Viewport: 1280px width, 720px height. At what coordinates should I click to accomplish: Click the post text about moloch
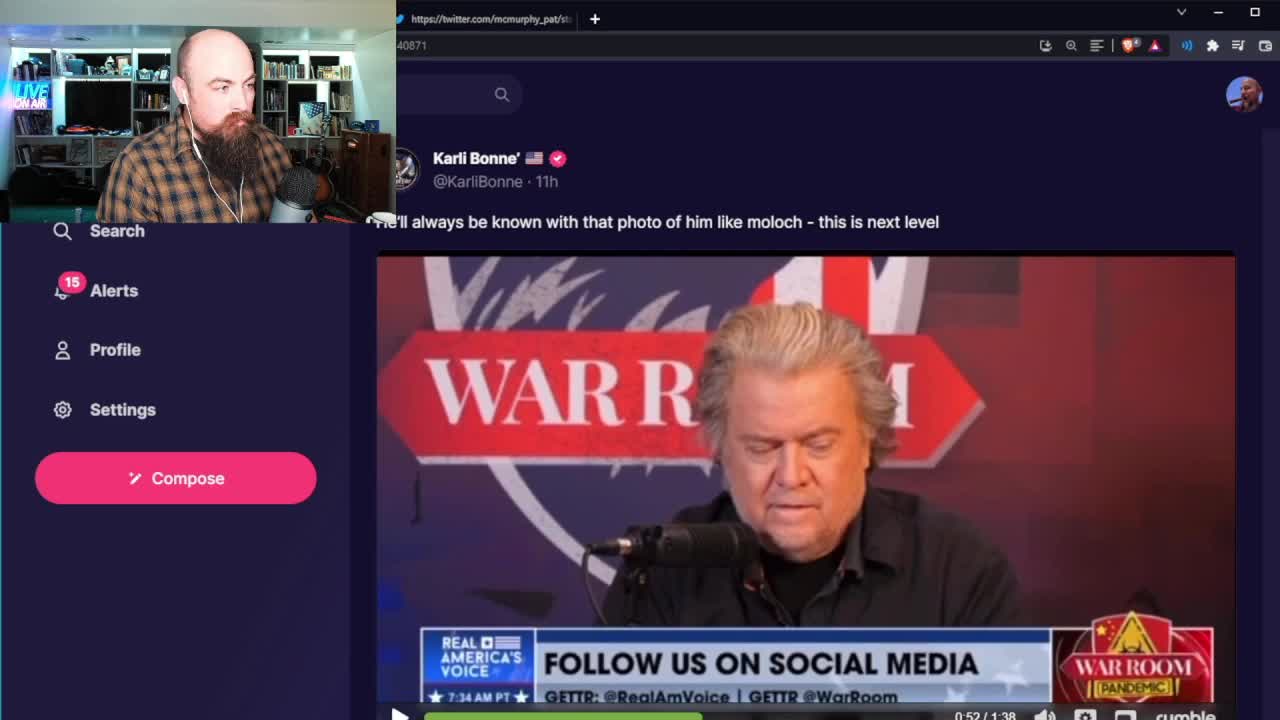[657, 222]
